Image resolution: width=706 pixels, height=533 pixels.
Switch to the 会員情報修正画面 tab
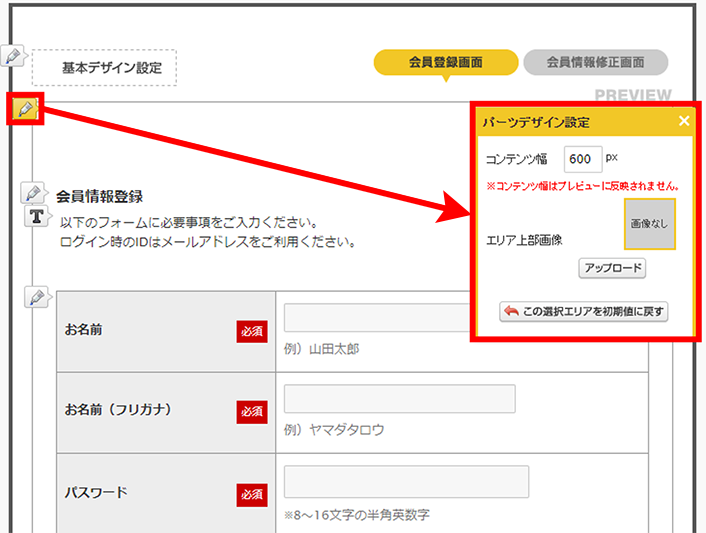(595, 62)
